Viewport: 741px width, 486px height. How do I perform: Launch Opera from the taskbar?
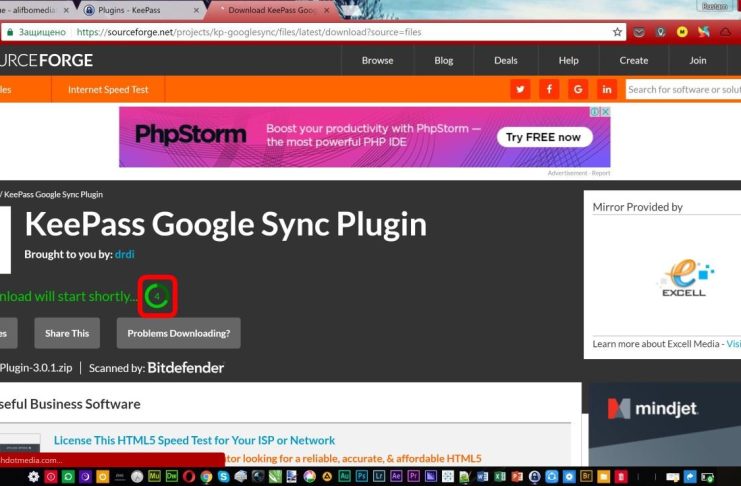pos(189,477)
